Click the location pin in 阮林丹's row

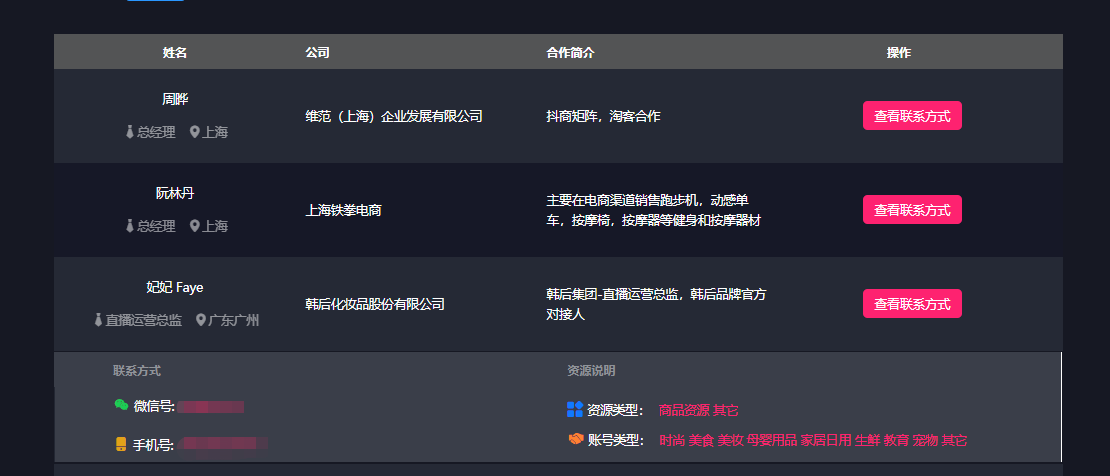click(x=195, y=226)
